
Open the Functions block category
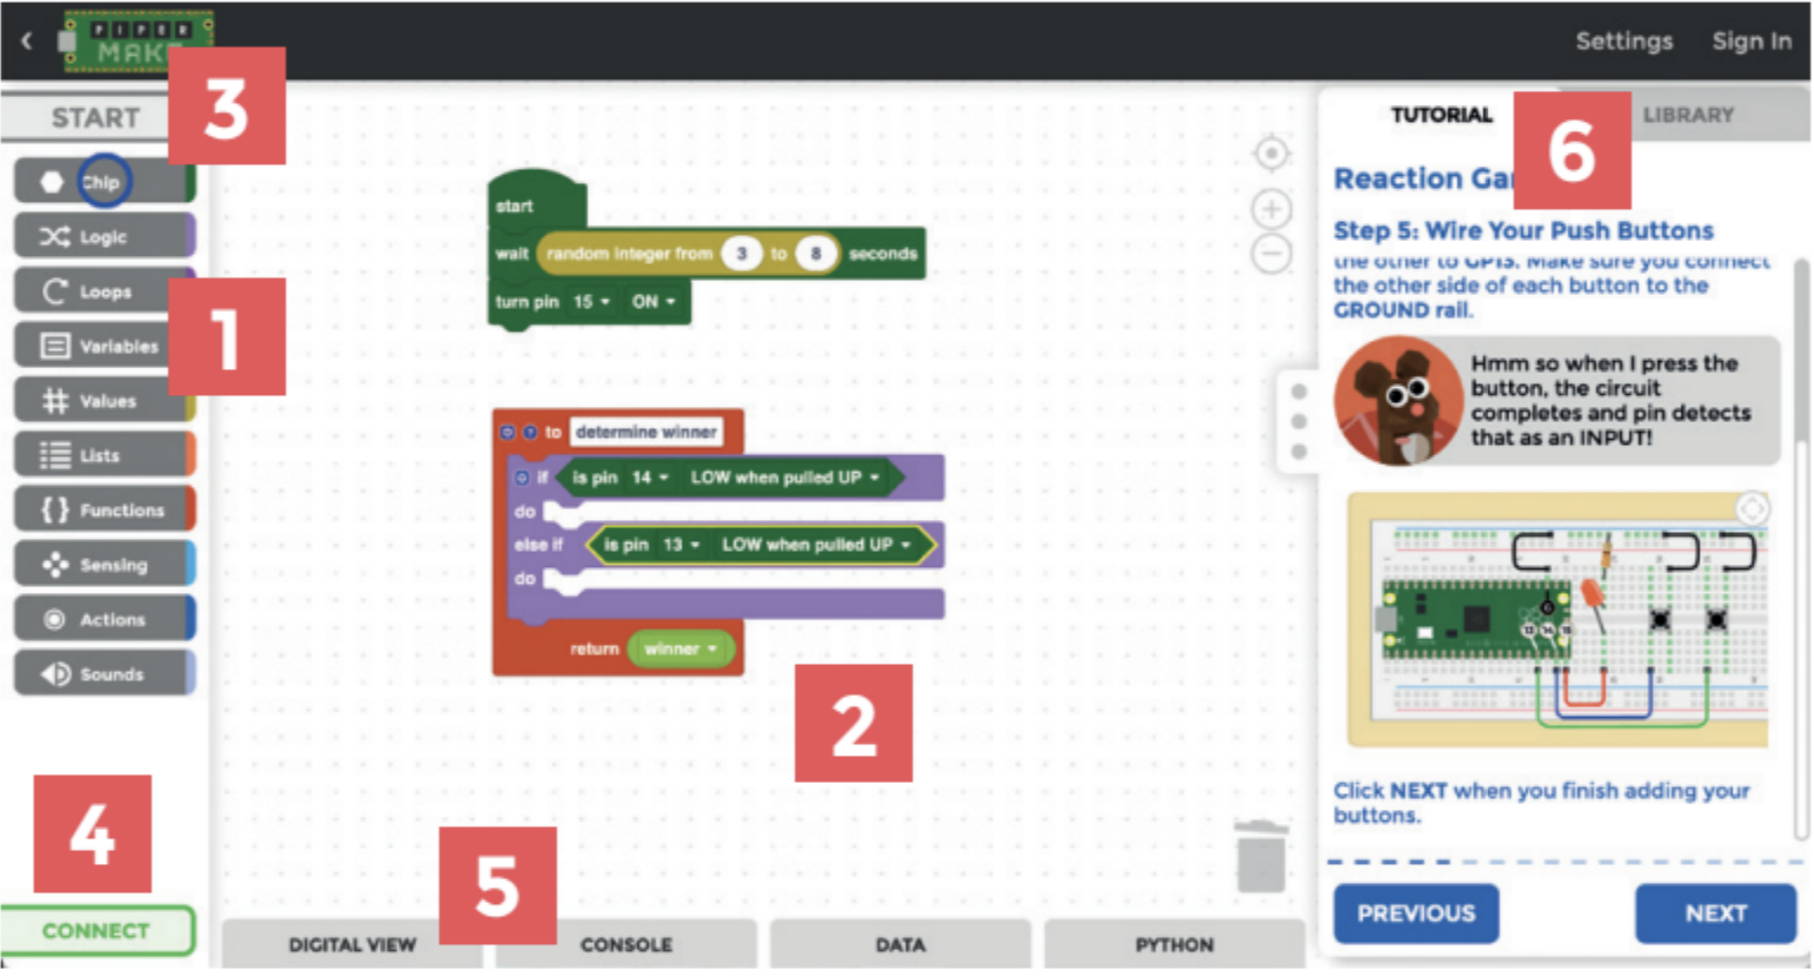104,510
